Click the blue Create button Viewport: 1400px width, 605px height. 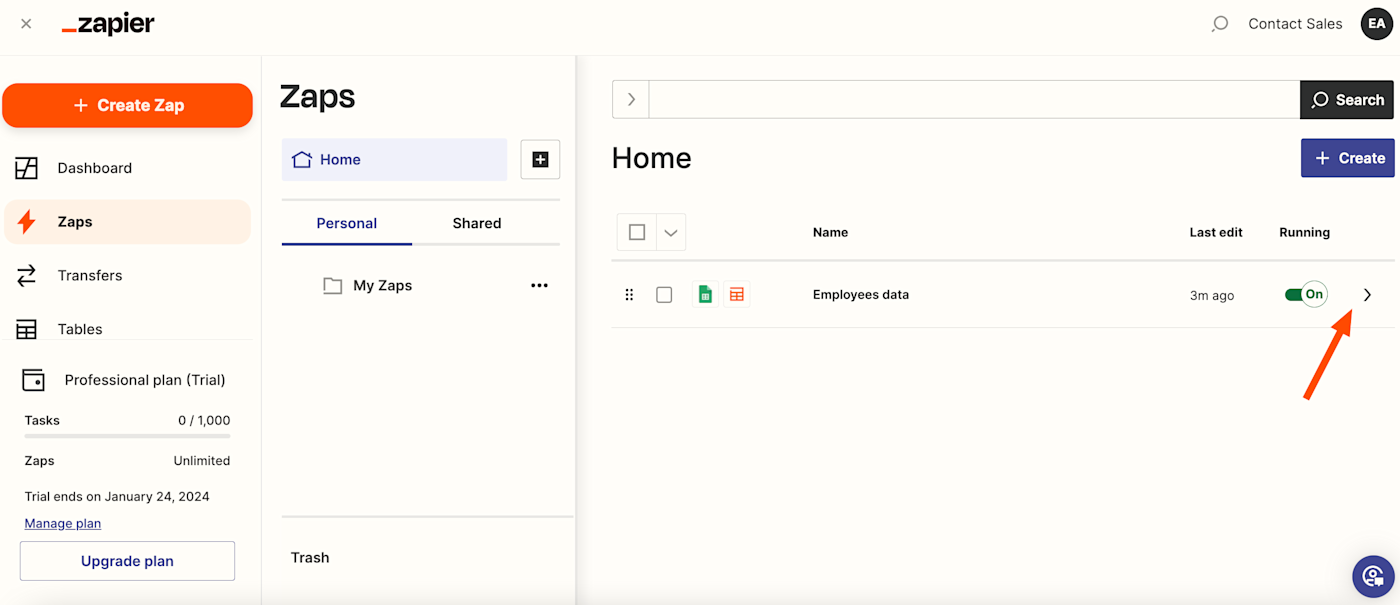(x=1348, y=158)
